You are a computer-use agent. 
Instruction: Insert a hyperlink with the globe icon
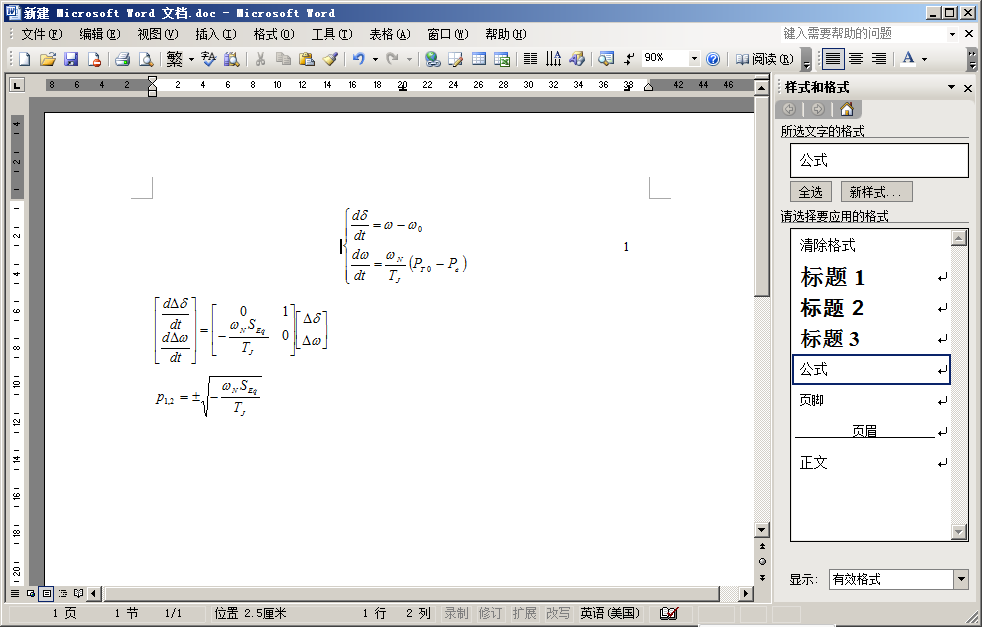pyautogui.click(x=432, y=59)
